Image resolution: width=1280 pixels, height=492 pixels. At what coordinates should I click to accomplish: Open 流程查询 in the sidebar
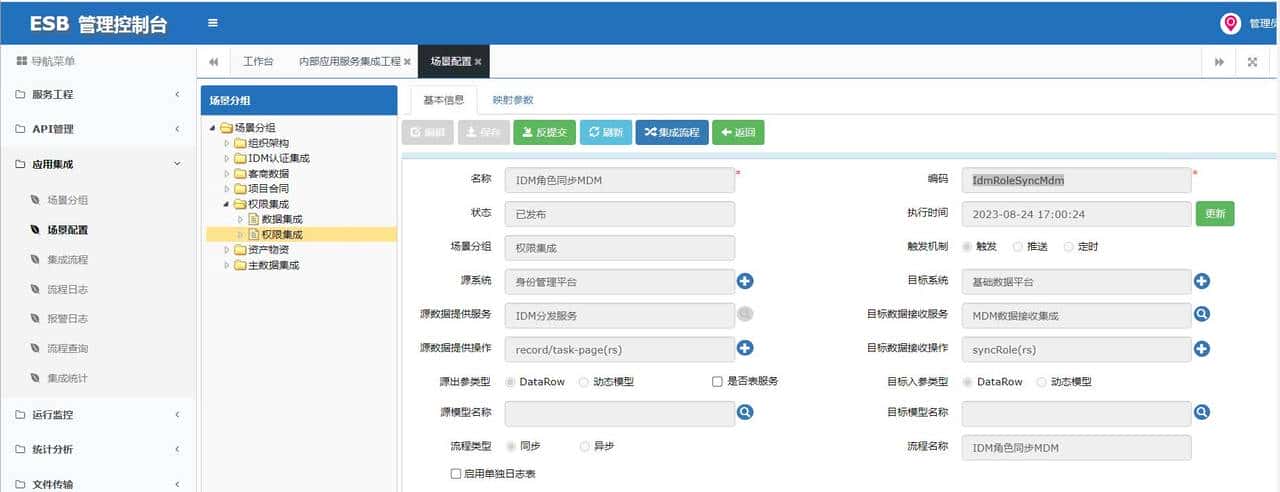tap(67, 348)
